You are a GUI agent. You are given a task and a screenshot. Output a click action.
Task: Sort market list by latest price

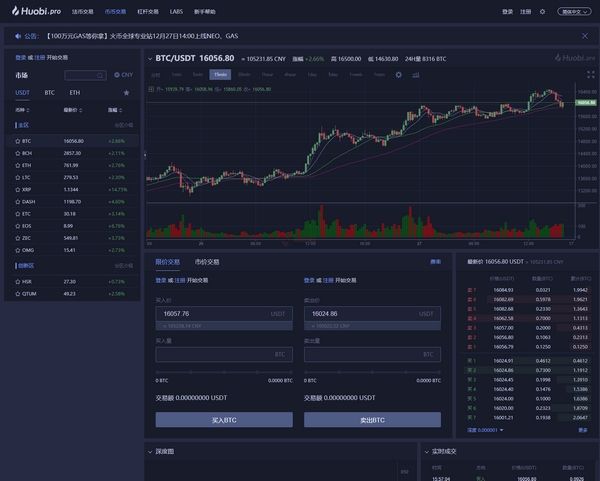coord(73,110)
